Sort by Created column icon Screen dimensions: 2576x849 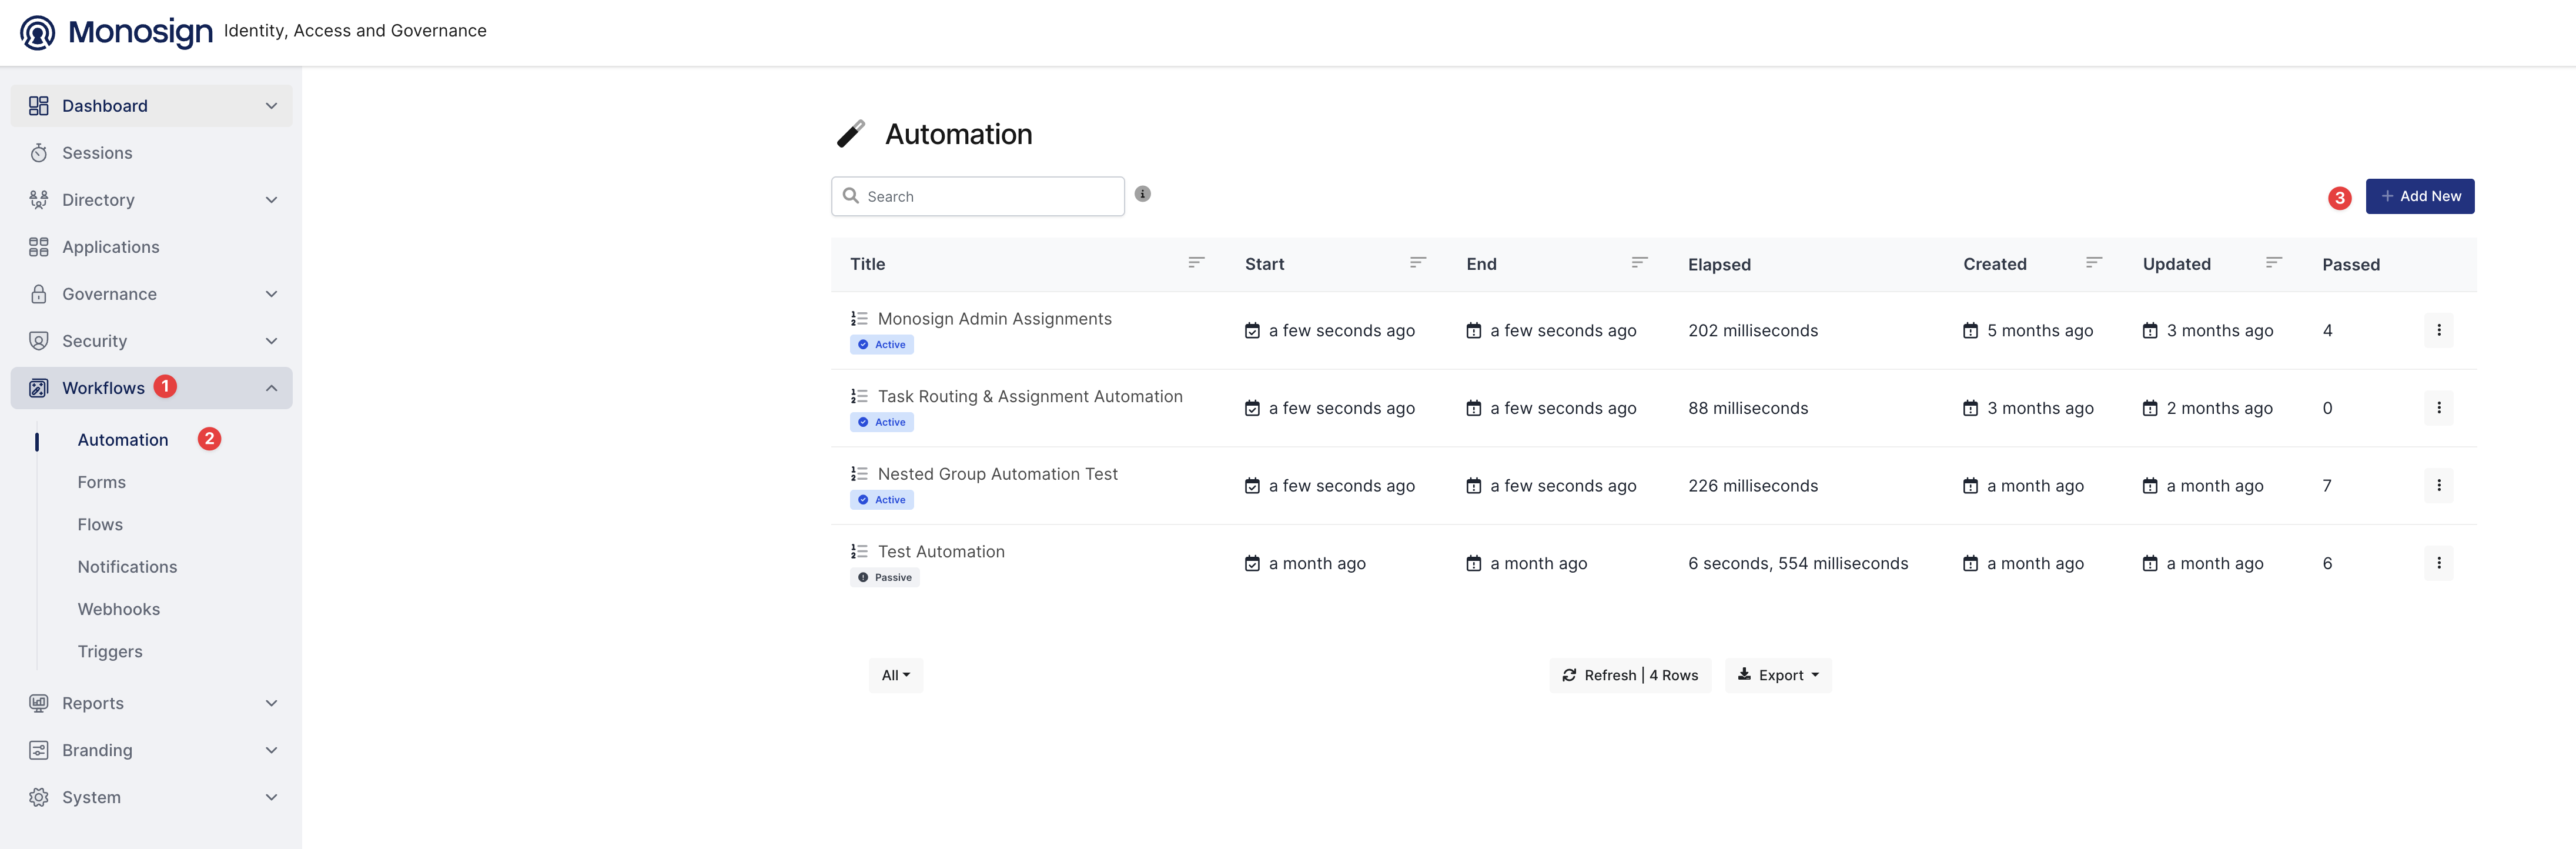coord(2094,263)
